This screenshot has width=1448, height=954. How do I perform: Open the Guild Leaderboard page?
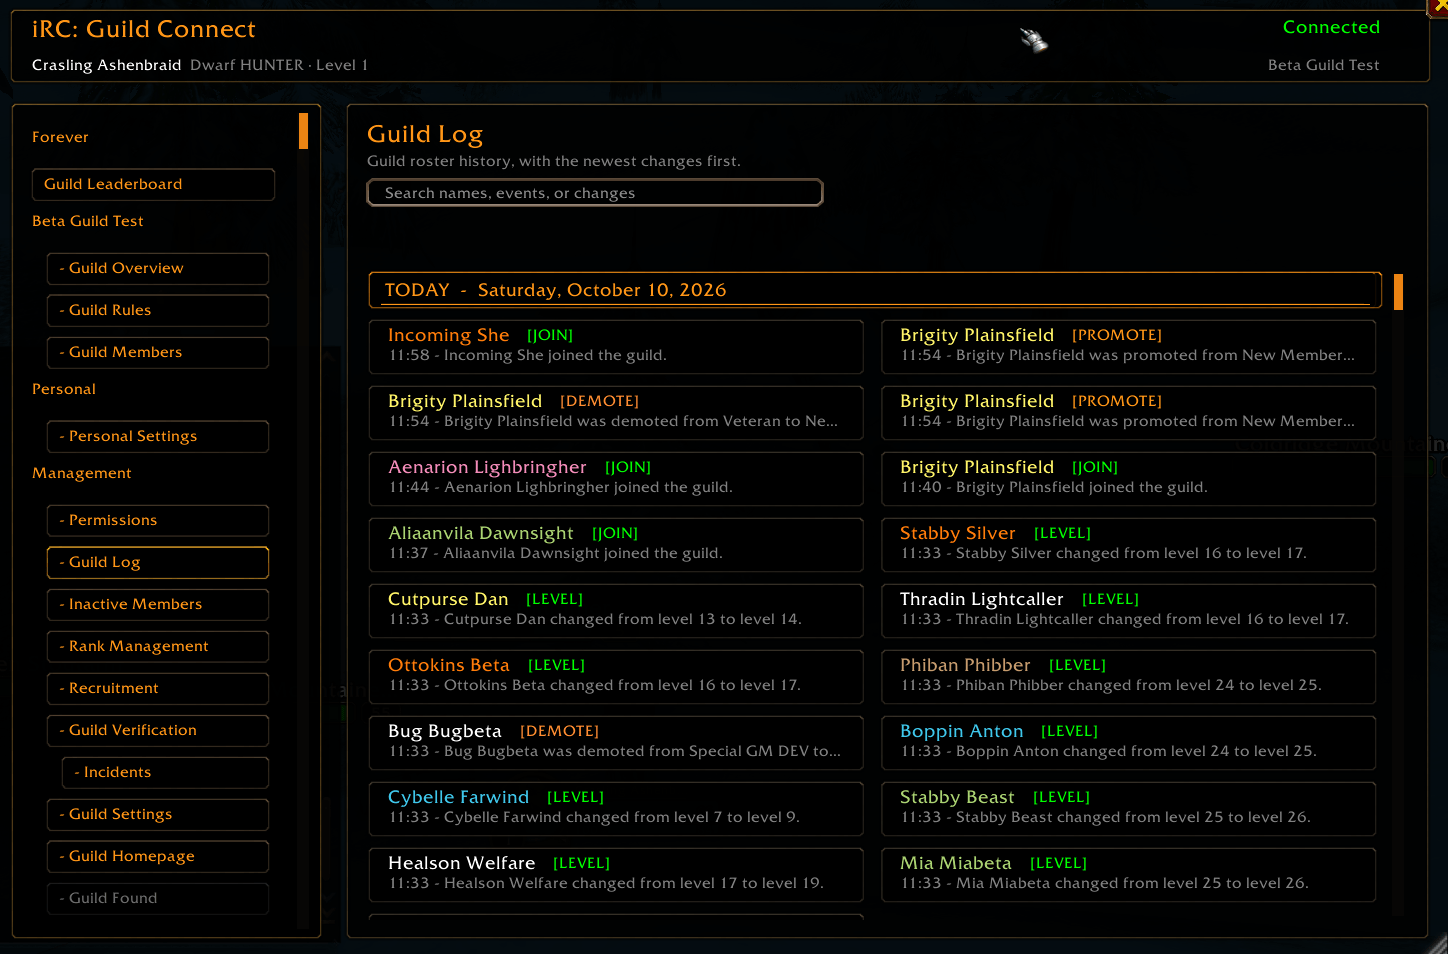coord(153,184)
